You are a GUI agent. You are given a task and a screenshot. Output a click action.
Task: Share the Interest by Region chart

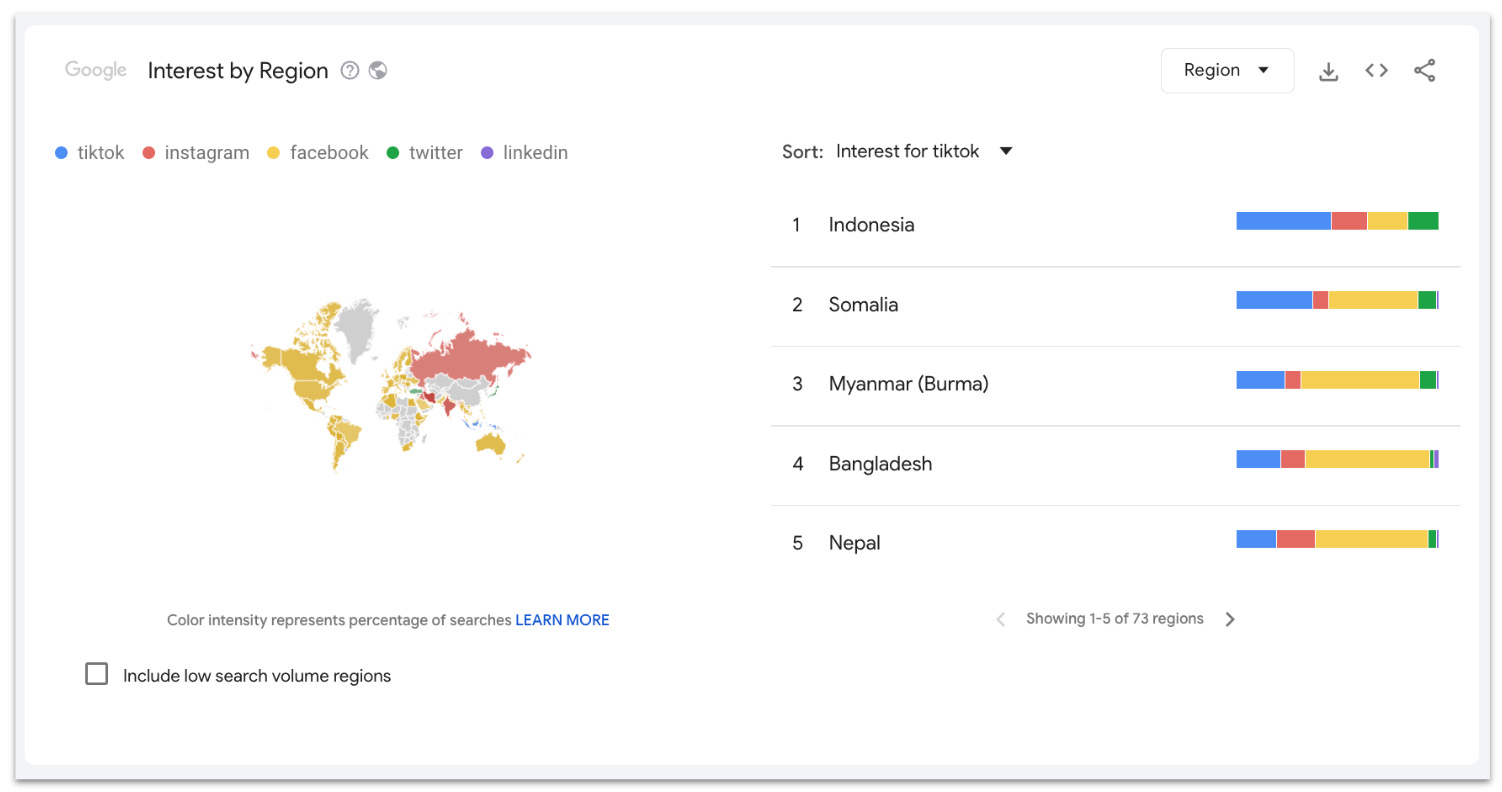[x=1425, y=71]
